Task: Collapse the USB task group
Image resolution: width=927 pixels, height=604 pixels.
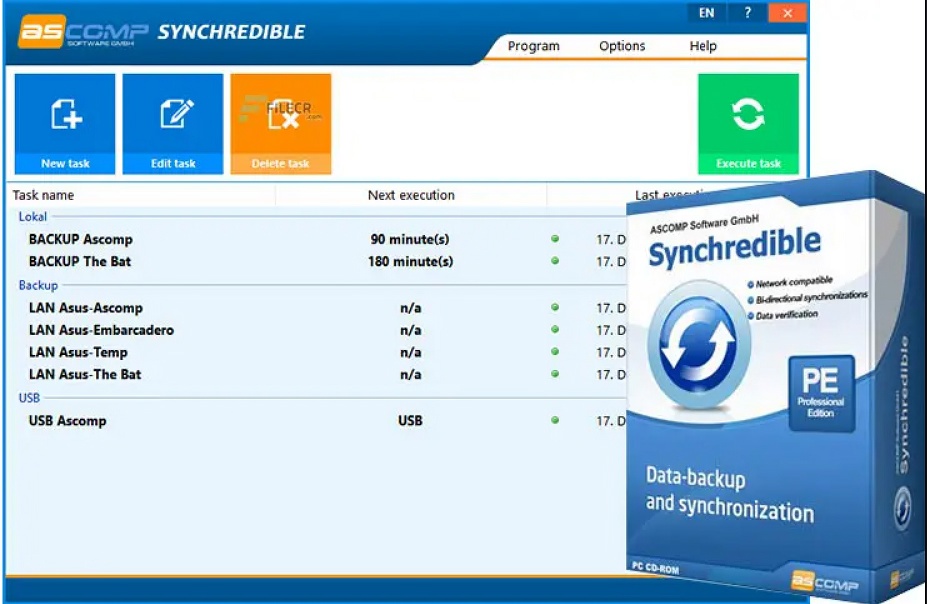Action: pyautogui.click(x=29, y=398)
